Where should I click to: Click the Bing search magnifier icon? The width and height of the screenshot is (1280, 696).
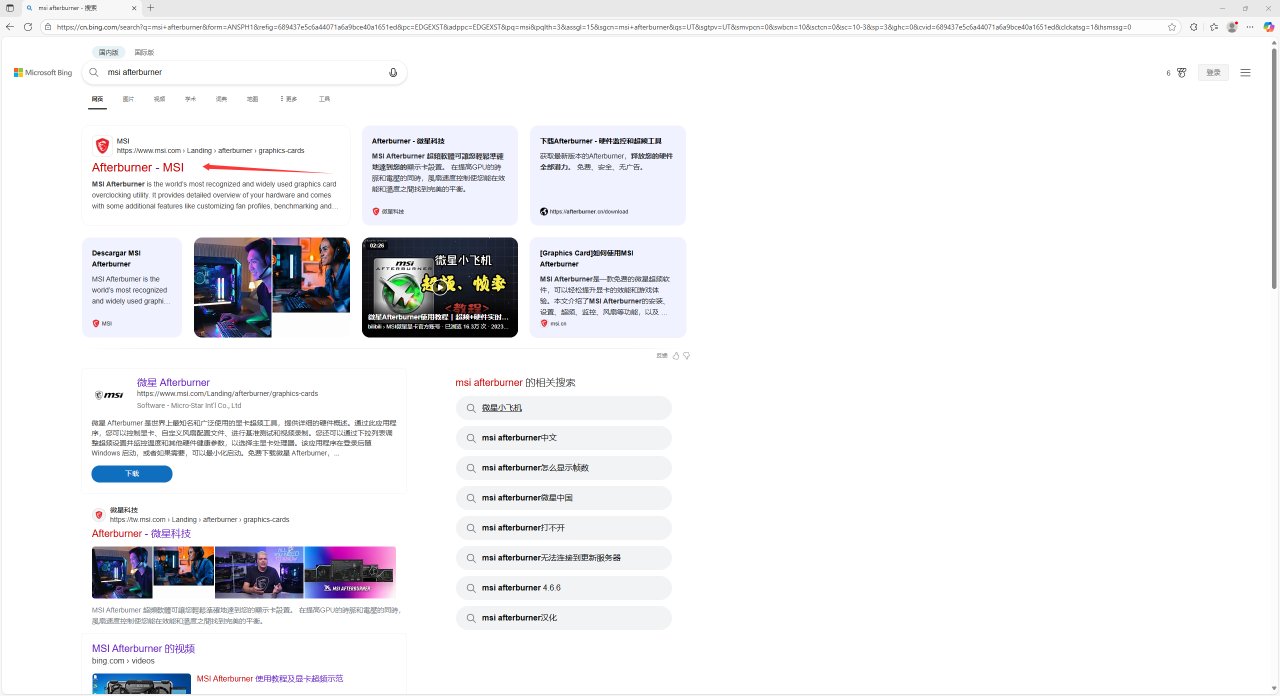click(x=94, y=72)
